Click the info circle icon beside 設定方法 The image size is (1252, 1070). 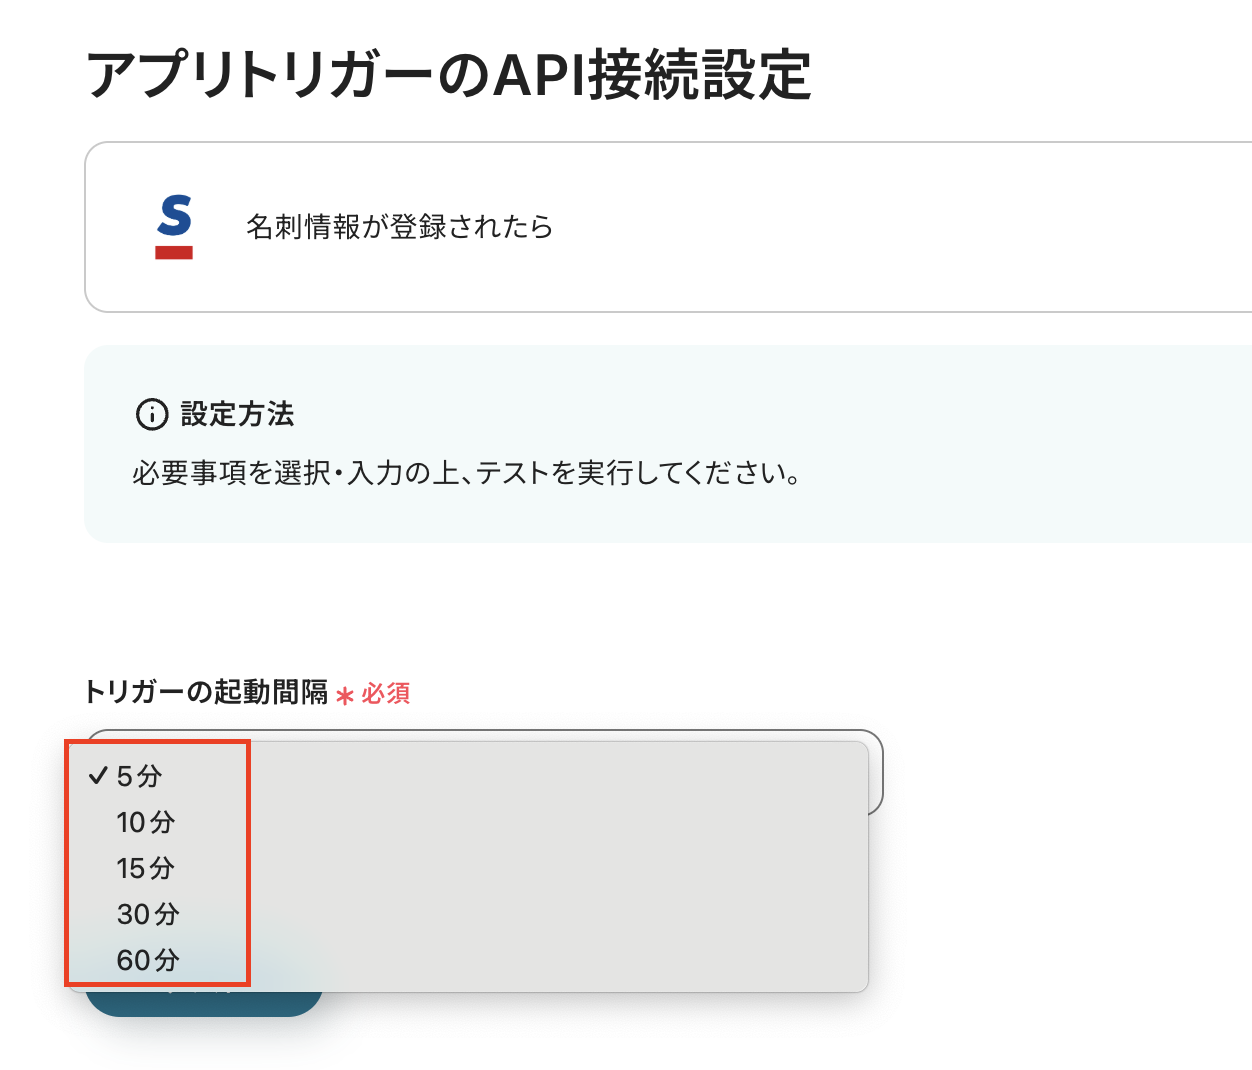(x=152, y=414)
